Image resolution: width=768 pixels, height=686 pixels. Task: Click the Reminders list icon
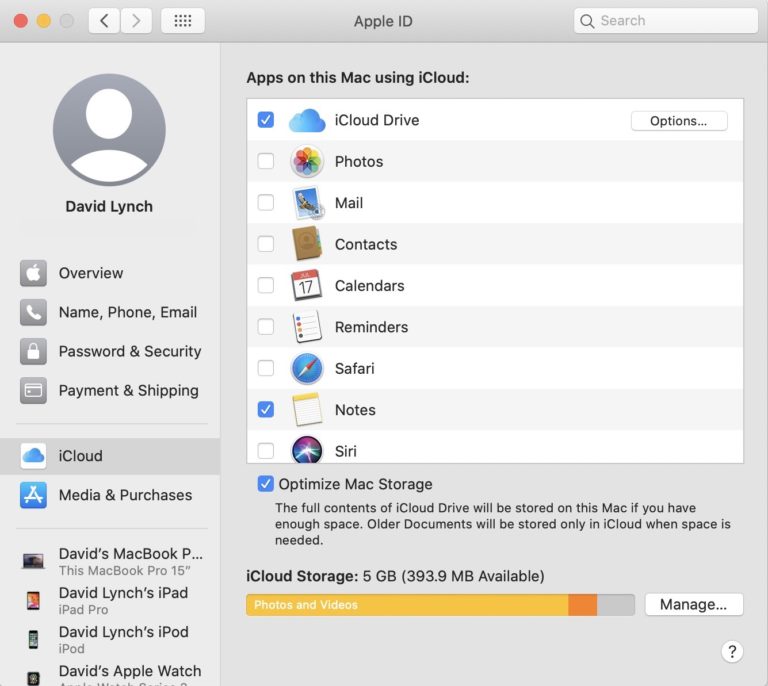click(307, 327)
